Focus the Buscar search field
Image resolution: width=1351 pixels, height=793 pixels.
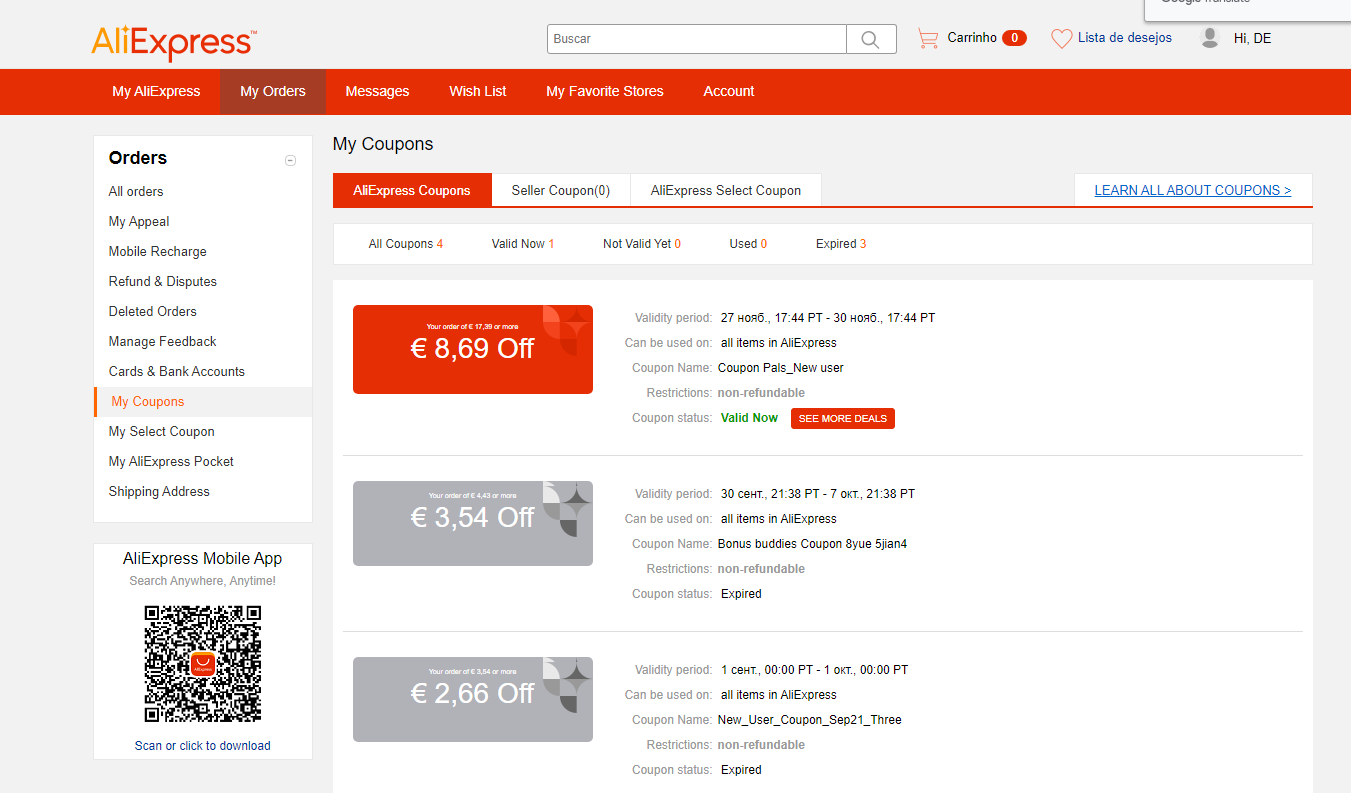[697, 39]
